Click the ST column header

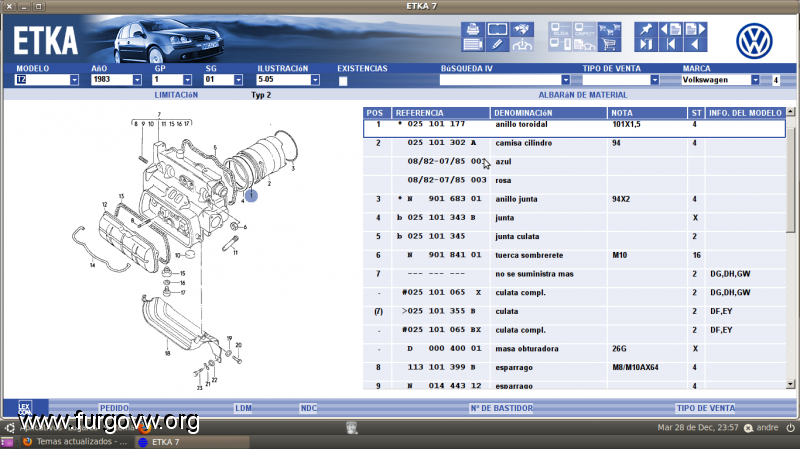click(696, 113)
